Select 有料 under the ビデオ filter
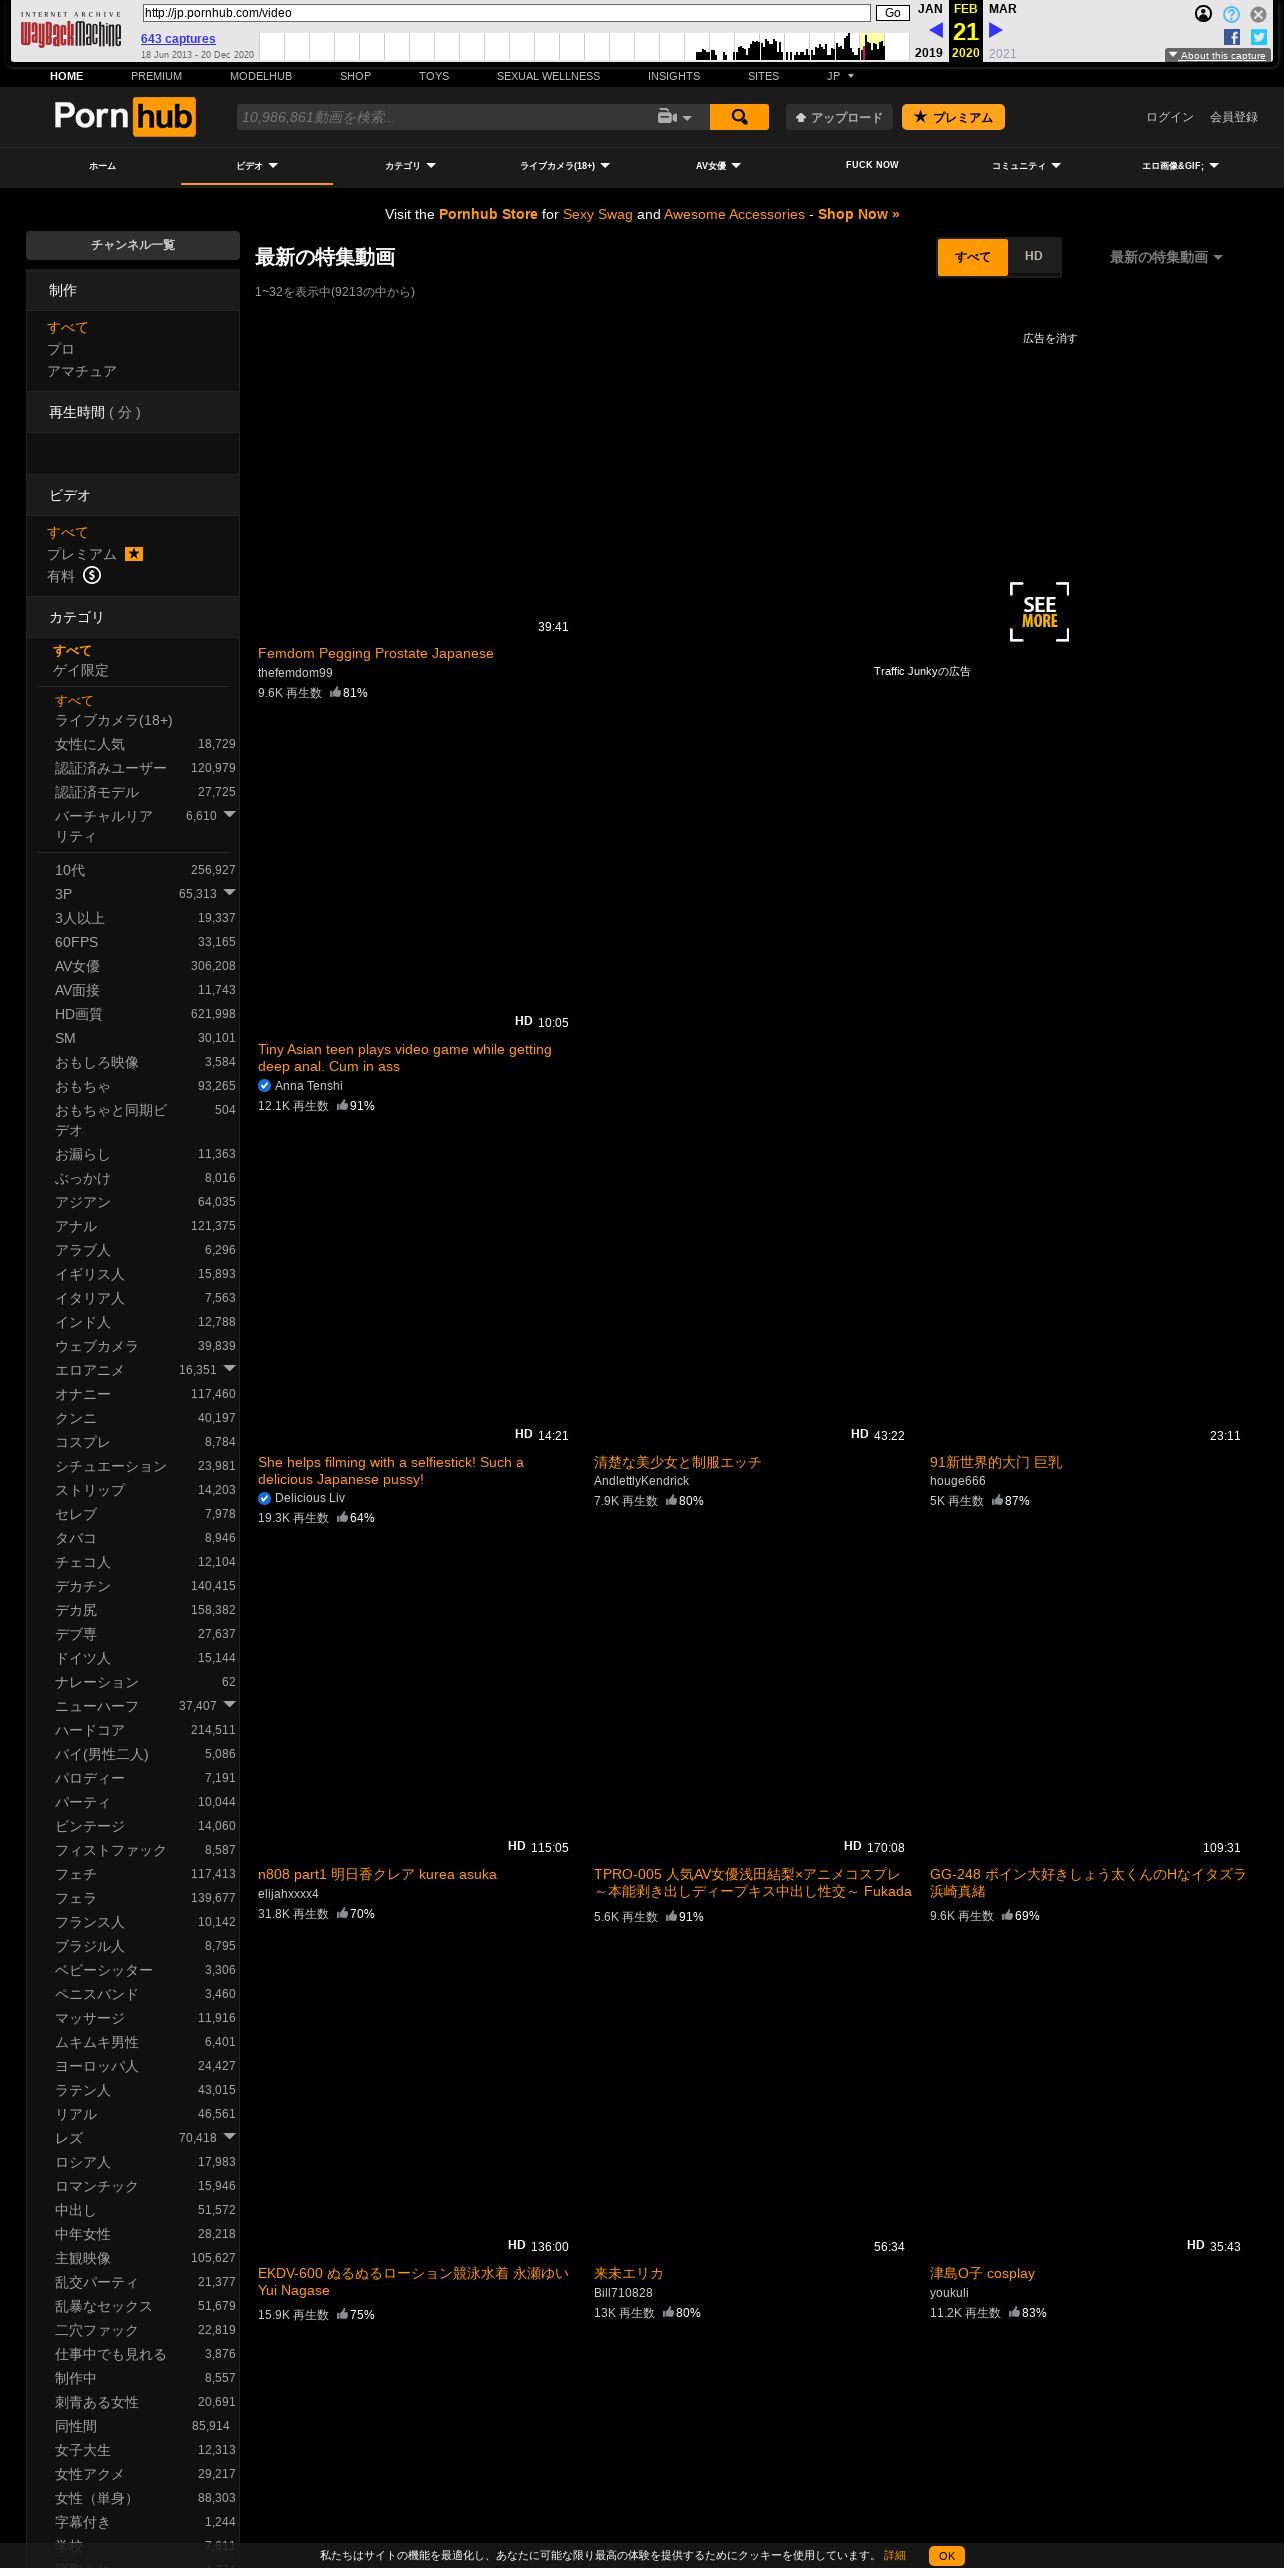The image size is (1284, 2568). coord(61,576)
